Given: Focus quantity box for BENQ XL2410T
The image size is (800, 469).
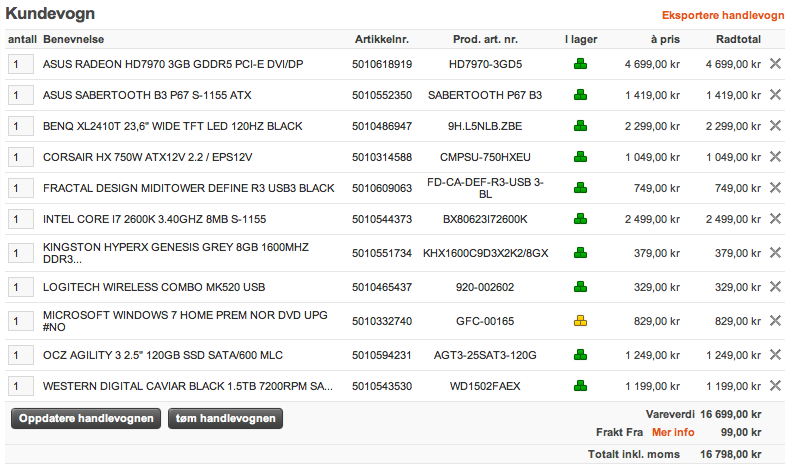Looking at the screenshot, I should click(21, 126).
